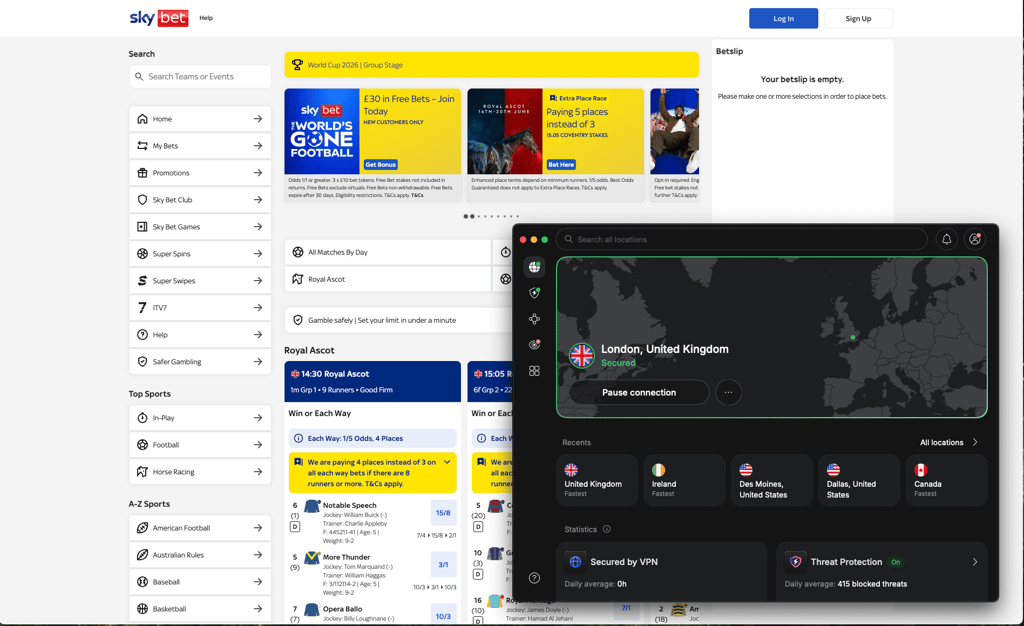Open the Help item in Sky Bet sidebar
This screenshot has height=626, width=1024.
pos(200,334)
